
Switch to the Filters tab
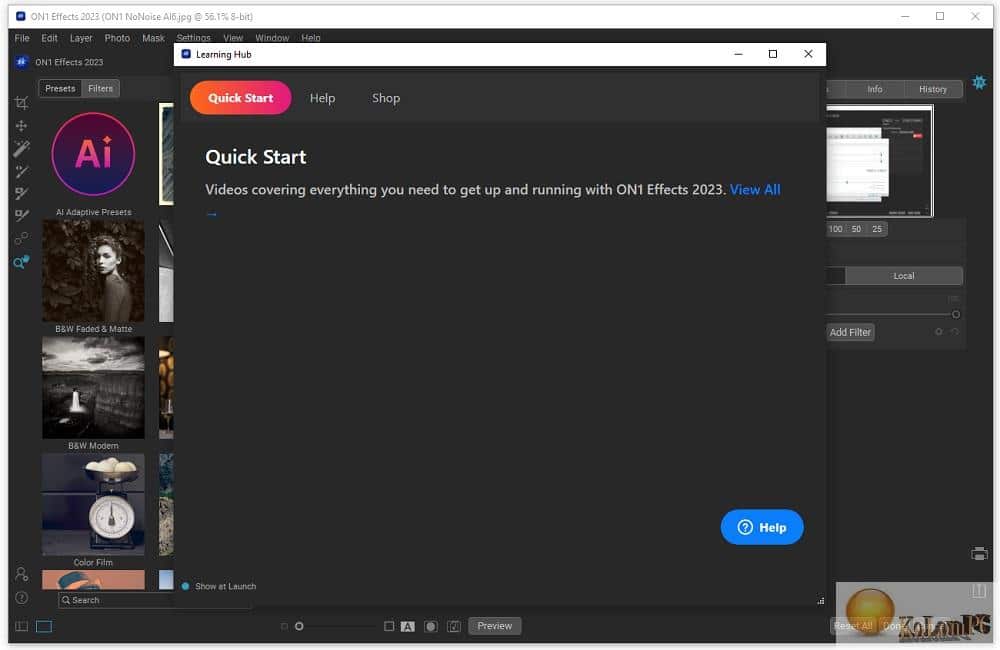click(100, 89)
